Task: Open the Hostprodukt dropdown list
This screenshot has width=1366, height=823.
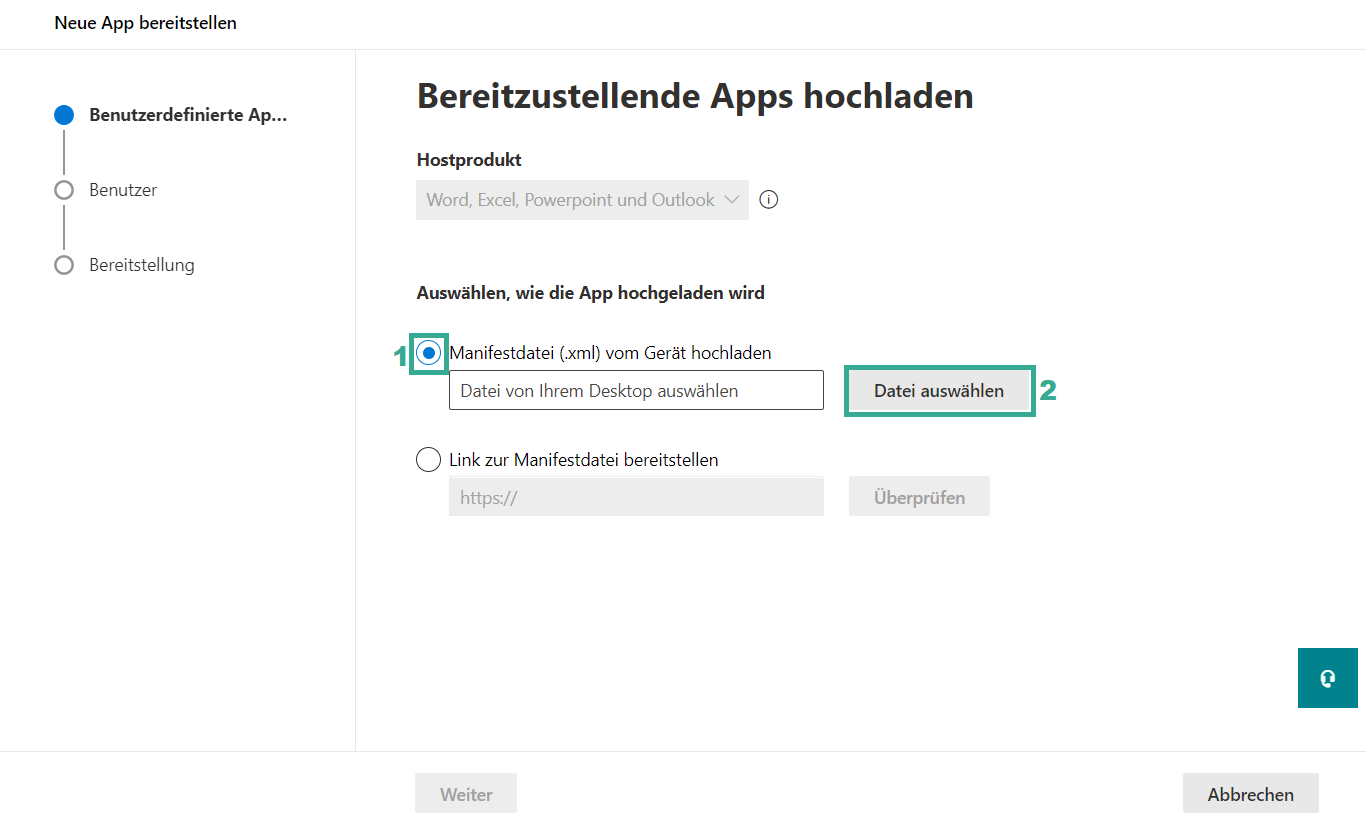Action: 570,200
